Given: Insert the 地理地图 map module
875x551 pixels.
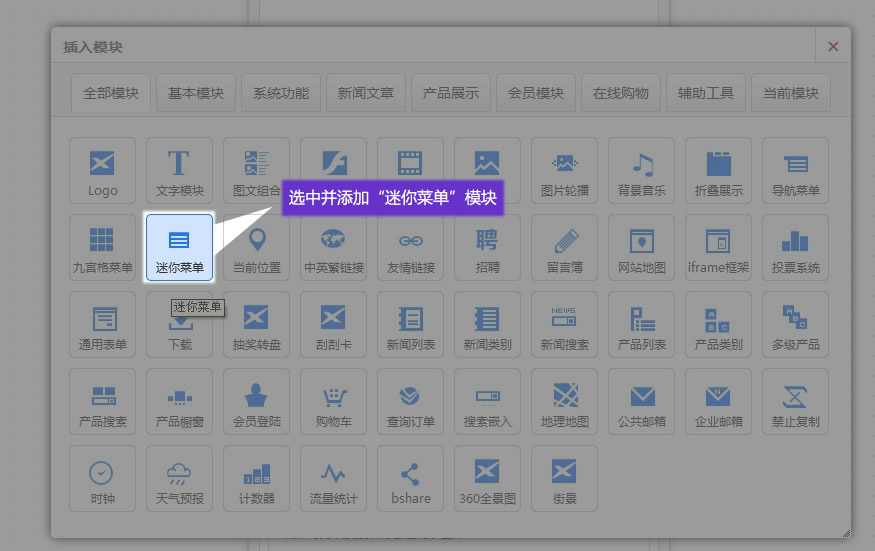Looking at the screenshot, I should pyautogui.click(x=564, y=401).
